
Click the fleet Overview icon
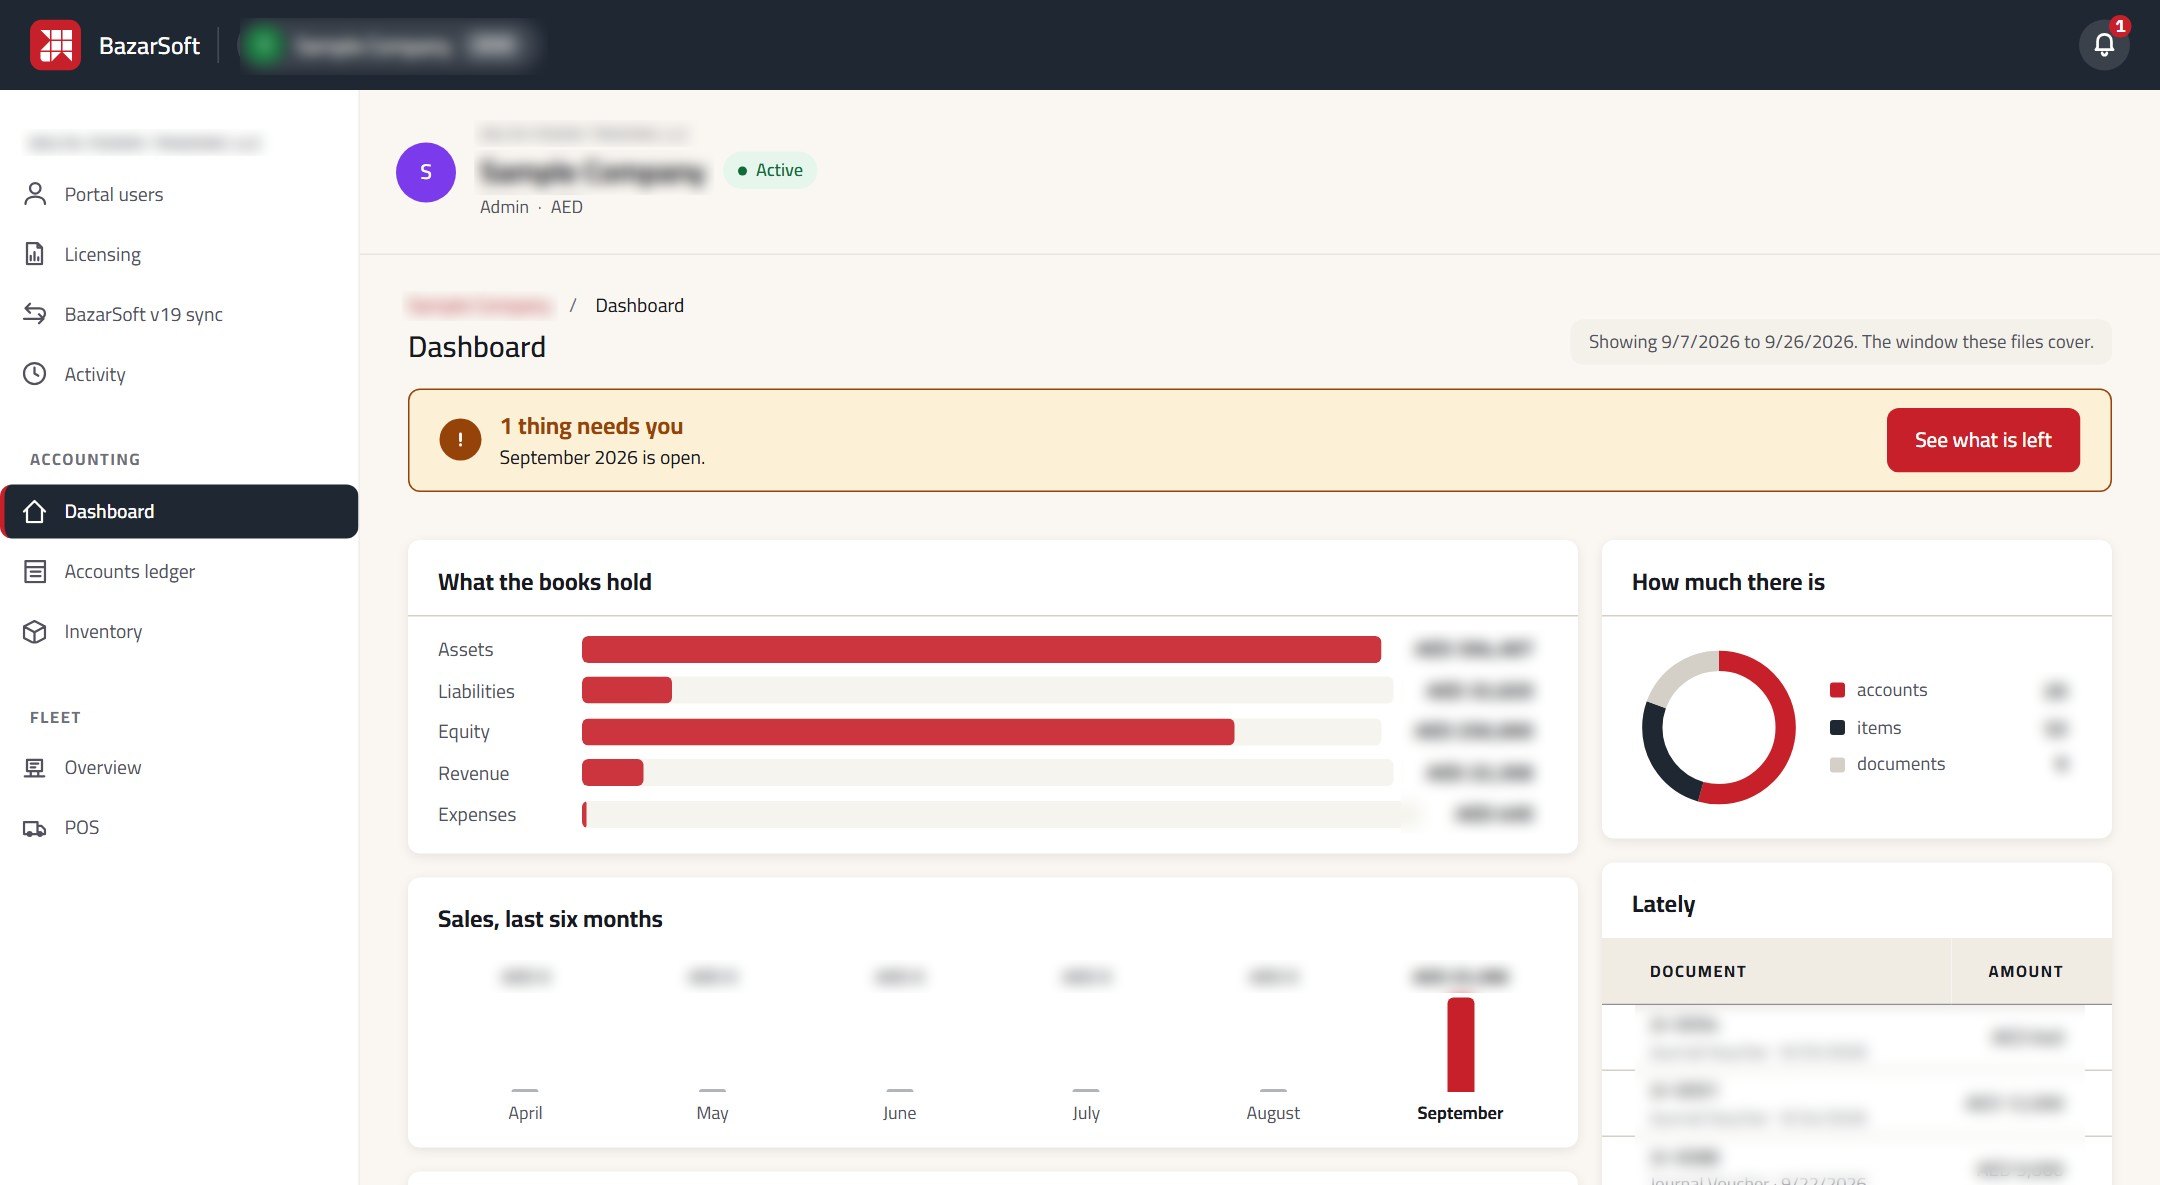click(35, 768)
